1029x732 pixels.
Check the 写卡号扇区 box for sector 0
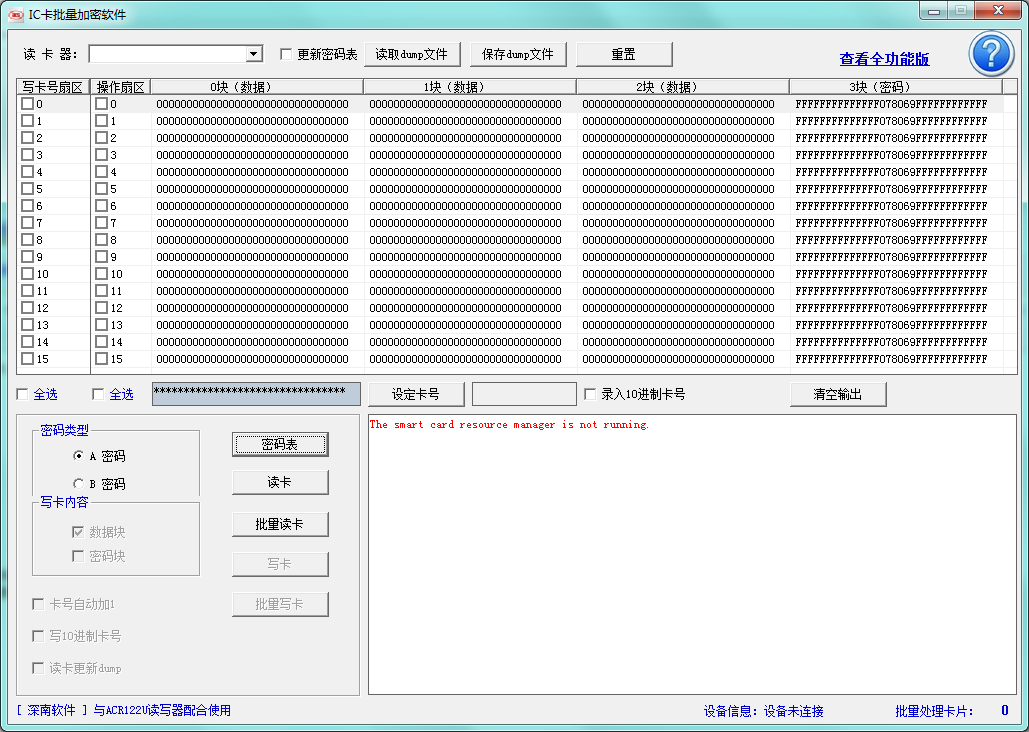pos(27,104)
